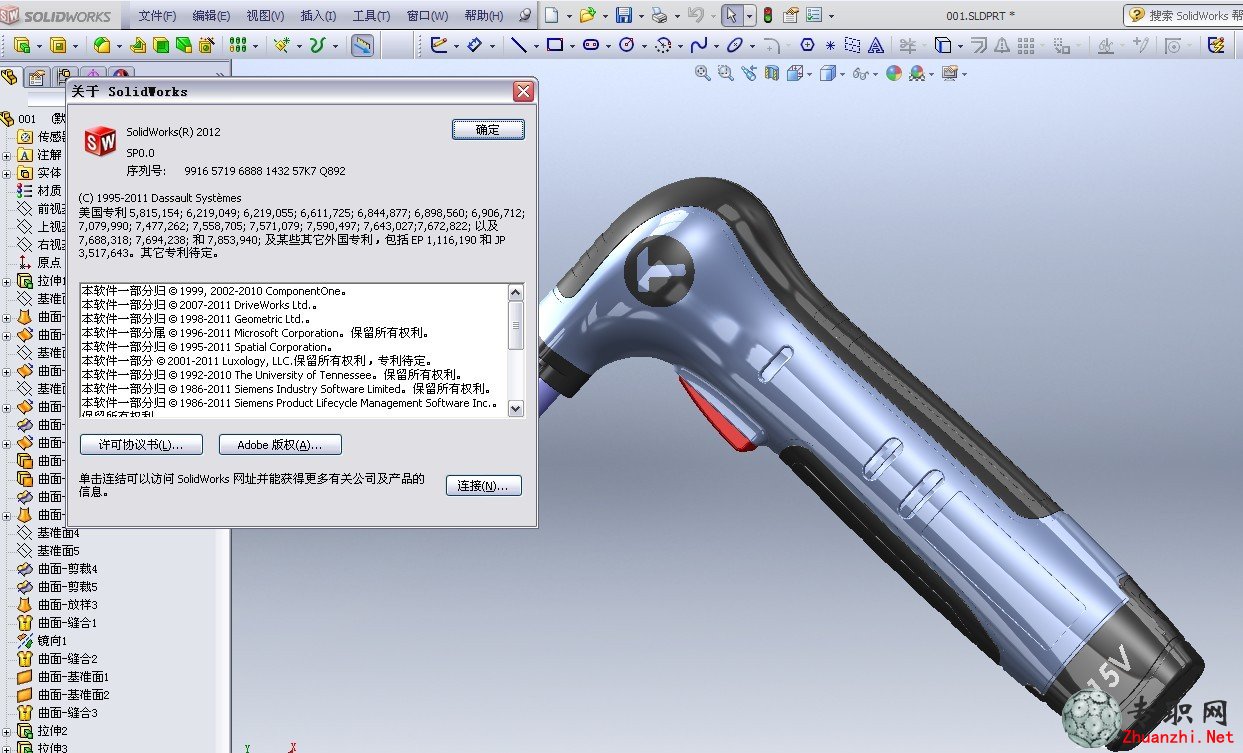Click the Smart Dimension tool
This screenshot has height=753, width=1243.
pyautogui.click(x=474, y=45)
